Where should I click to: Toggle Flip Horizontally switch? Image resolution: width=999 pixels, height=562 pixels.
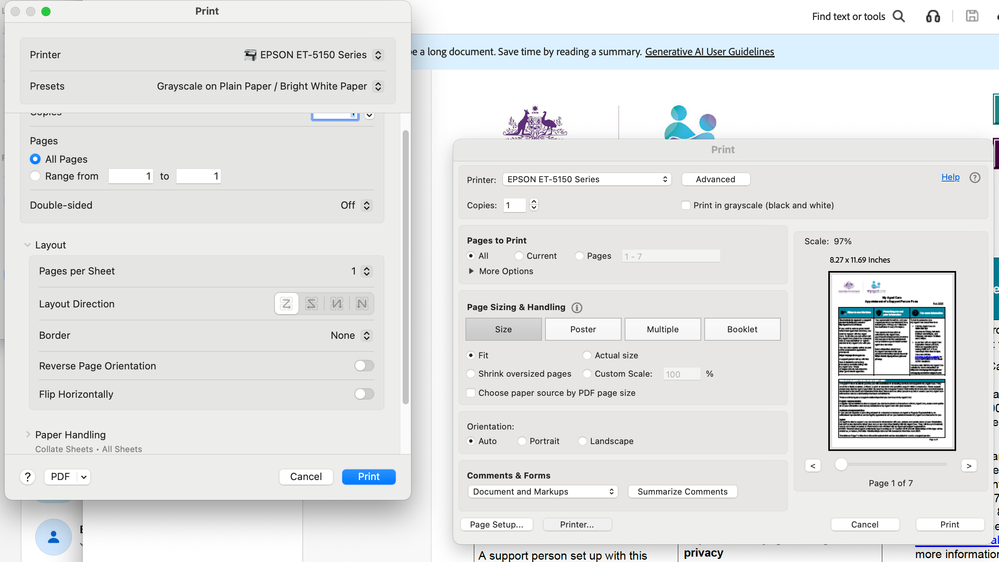364,394
